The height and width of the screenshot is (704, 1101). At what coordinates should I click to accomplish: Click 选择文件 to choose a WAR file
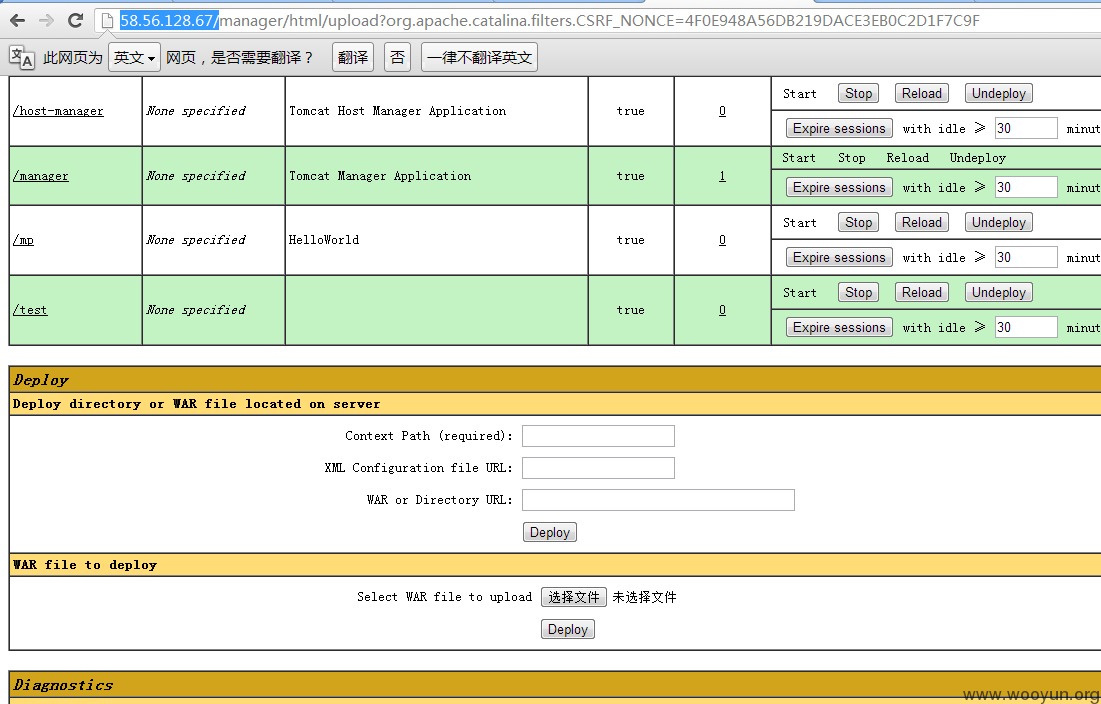pos(574,597)
